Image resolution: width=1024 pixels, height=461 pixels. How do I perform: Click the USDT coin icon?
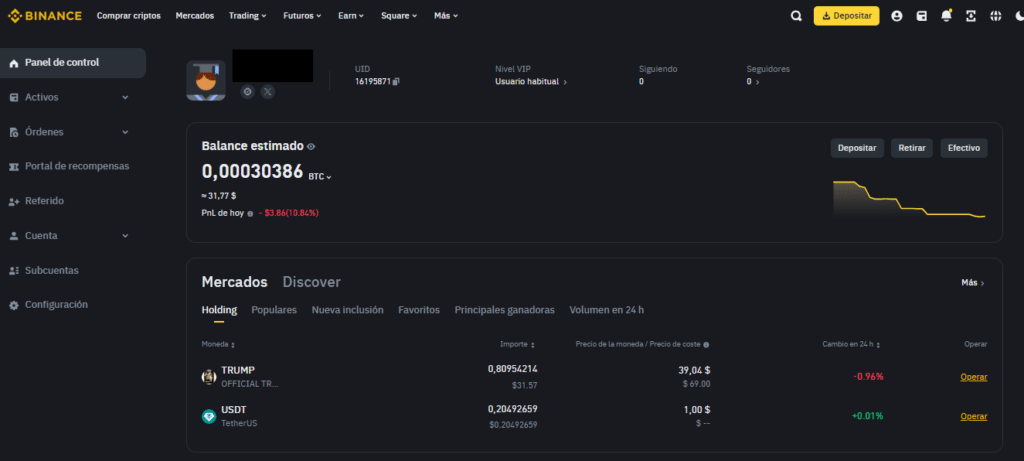[x=208, y=416]
